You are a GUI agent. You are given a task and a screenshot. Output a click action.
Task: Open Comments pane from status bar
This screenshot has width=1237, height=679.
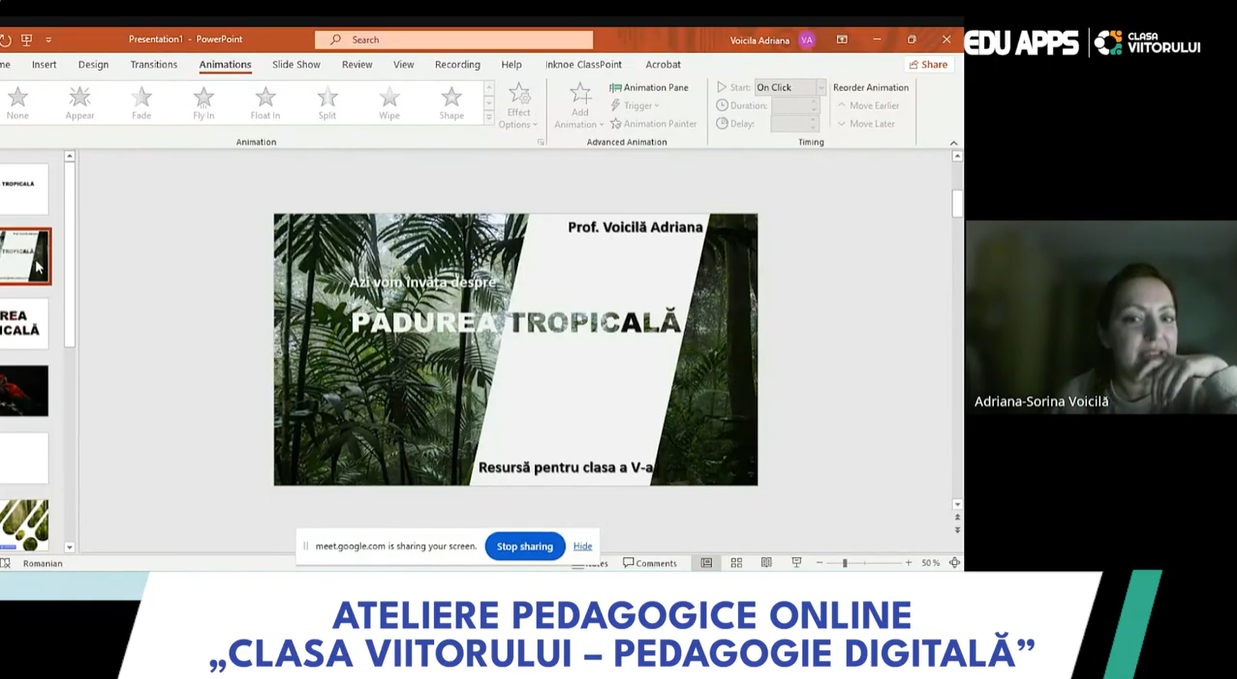click(x=650, y=563)
